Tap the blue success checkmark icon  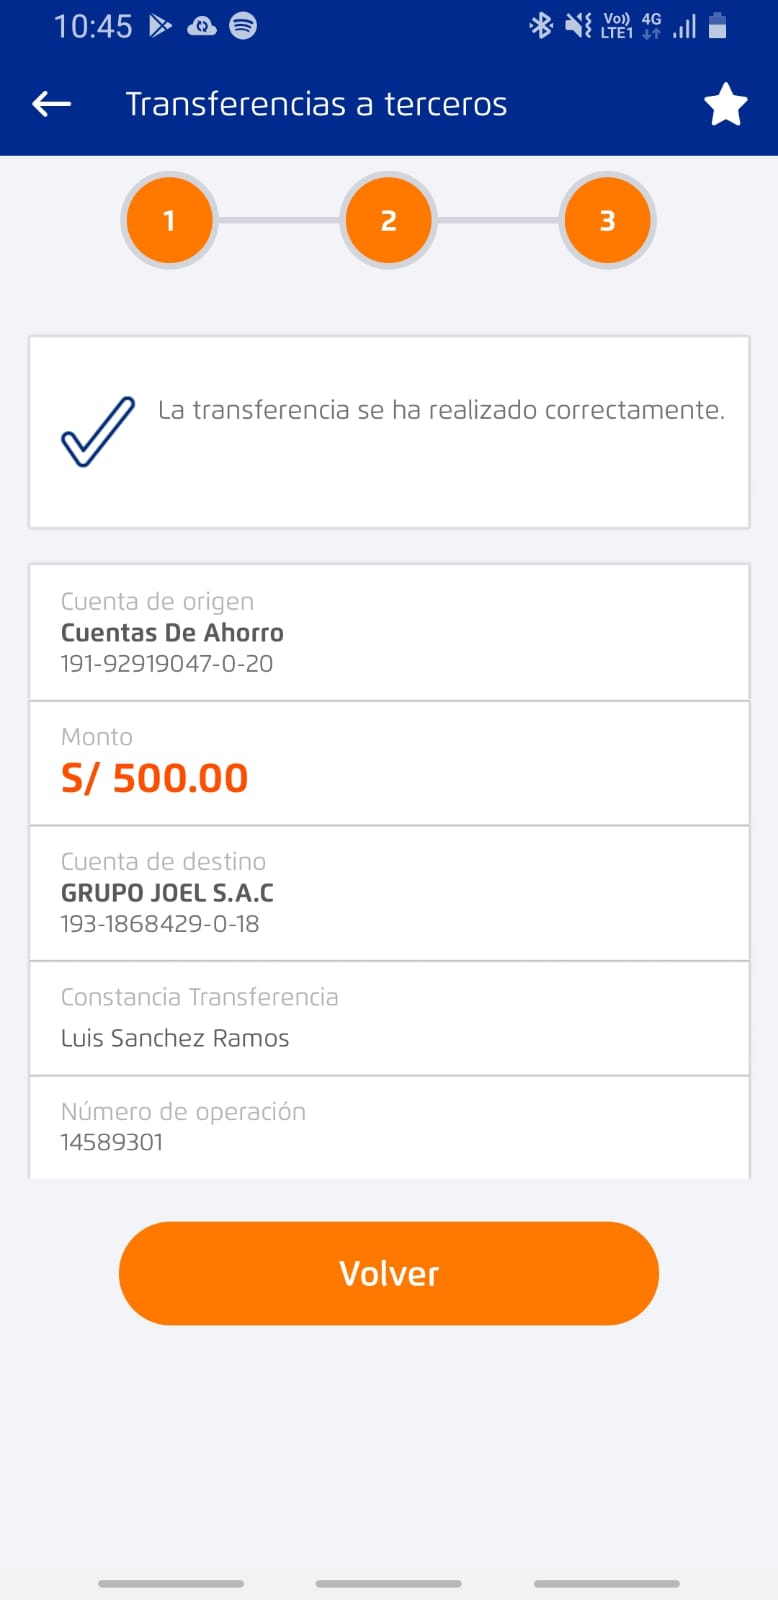(x=98, y=431)
